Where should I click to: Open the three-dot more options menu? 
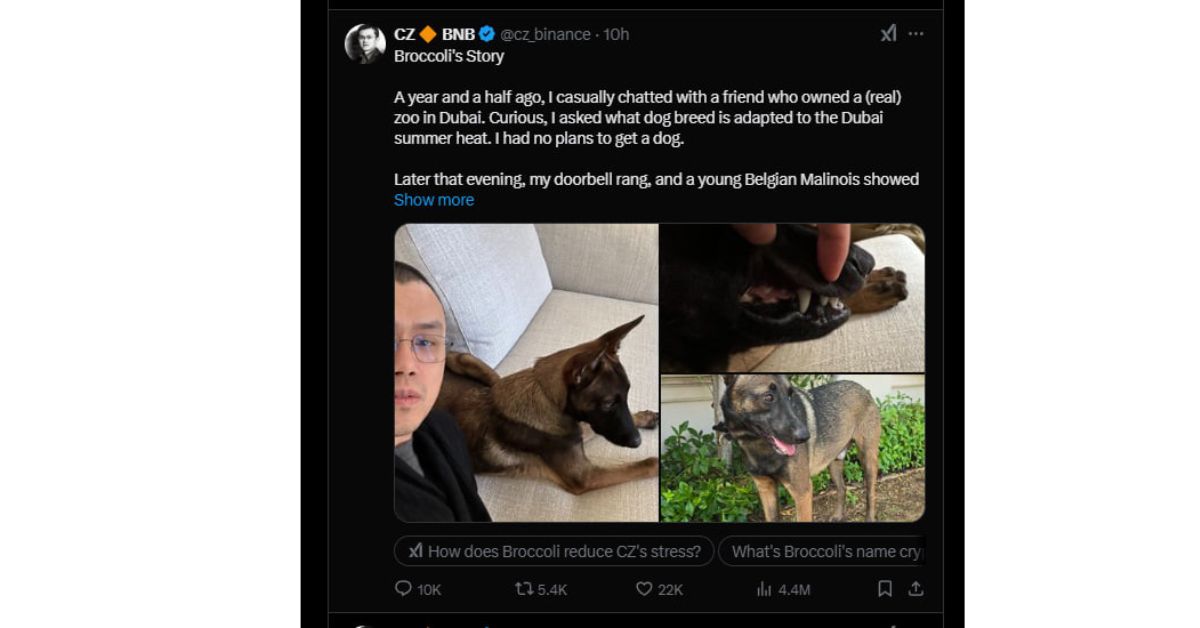[x=916, y=34]
